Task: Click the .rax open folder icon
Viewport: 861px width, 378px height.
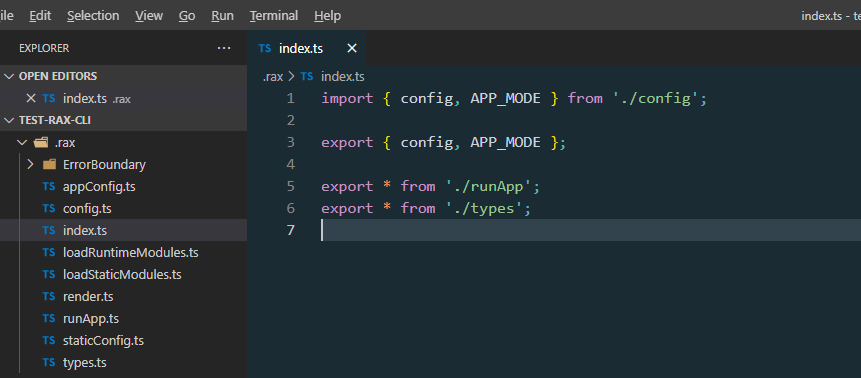Action: [x=41, y=143]
